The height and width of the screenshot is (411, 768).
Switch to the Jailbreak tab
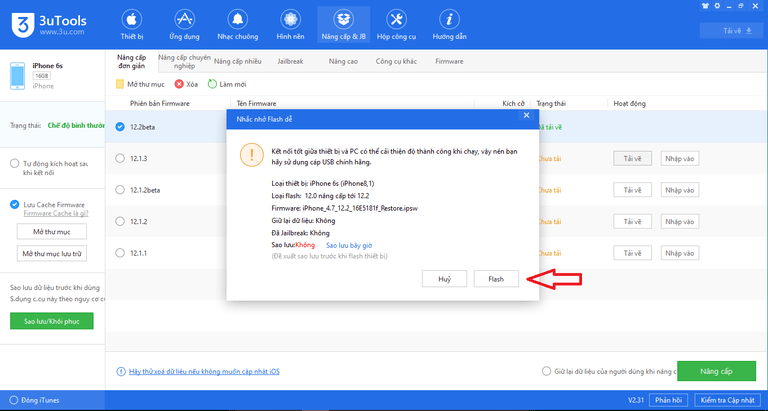click(x=290, y=62)
